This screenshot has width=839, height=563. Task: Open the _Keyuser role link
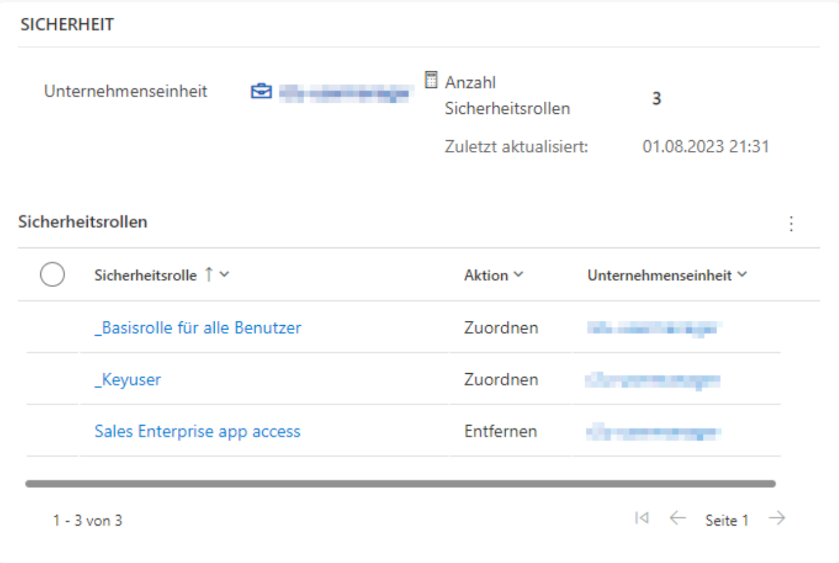click(128, 379)
